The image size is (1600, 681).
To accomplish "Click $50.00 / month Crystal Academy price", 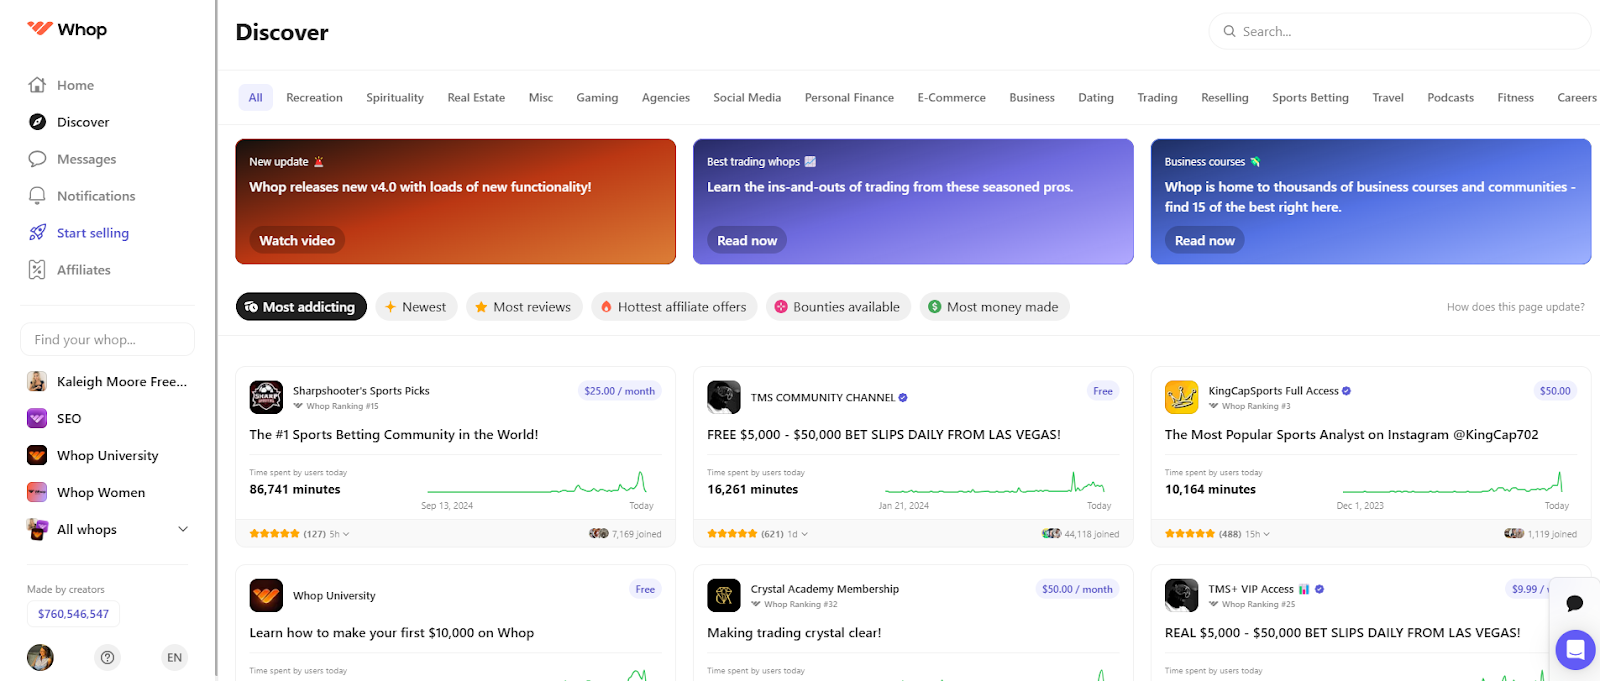I will click(x=1077, y=589).
